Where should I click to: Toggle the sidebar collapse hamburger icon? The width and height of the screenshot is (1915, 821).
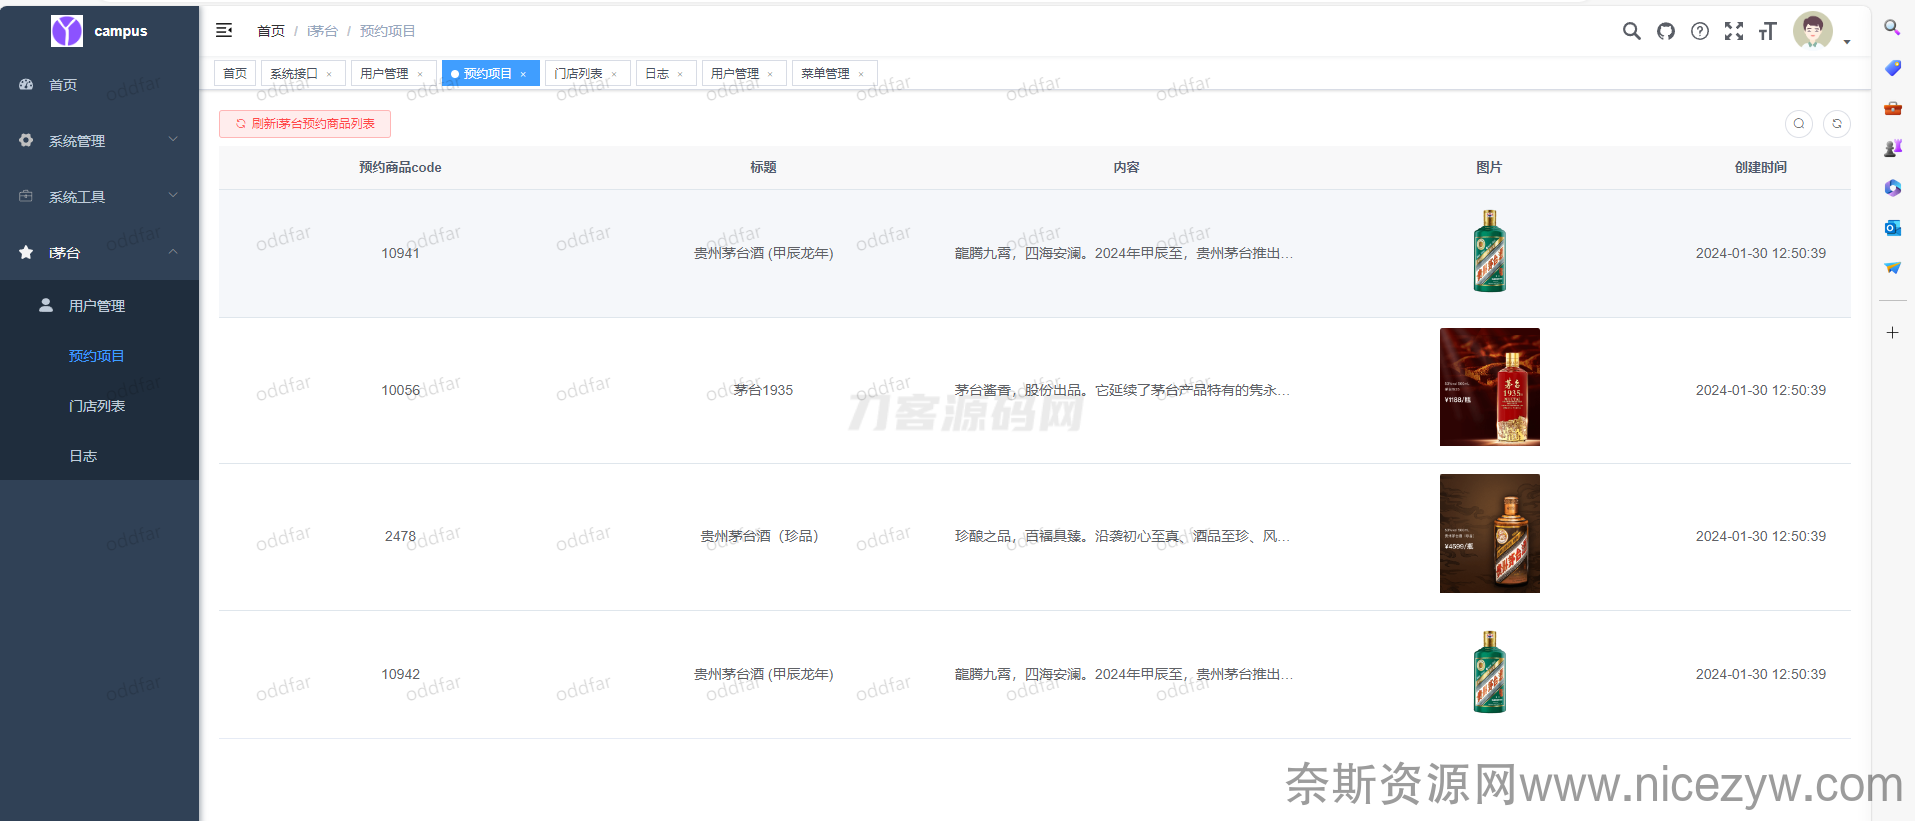tap(224, 31)
